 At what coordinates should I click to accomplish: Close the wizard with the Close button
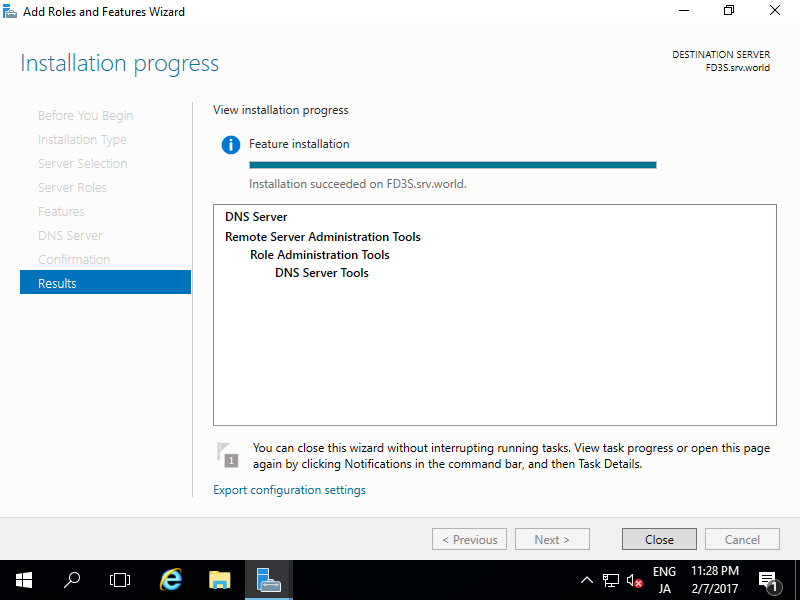coord(659,539)
